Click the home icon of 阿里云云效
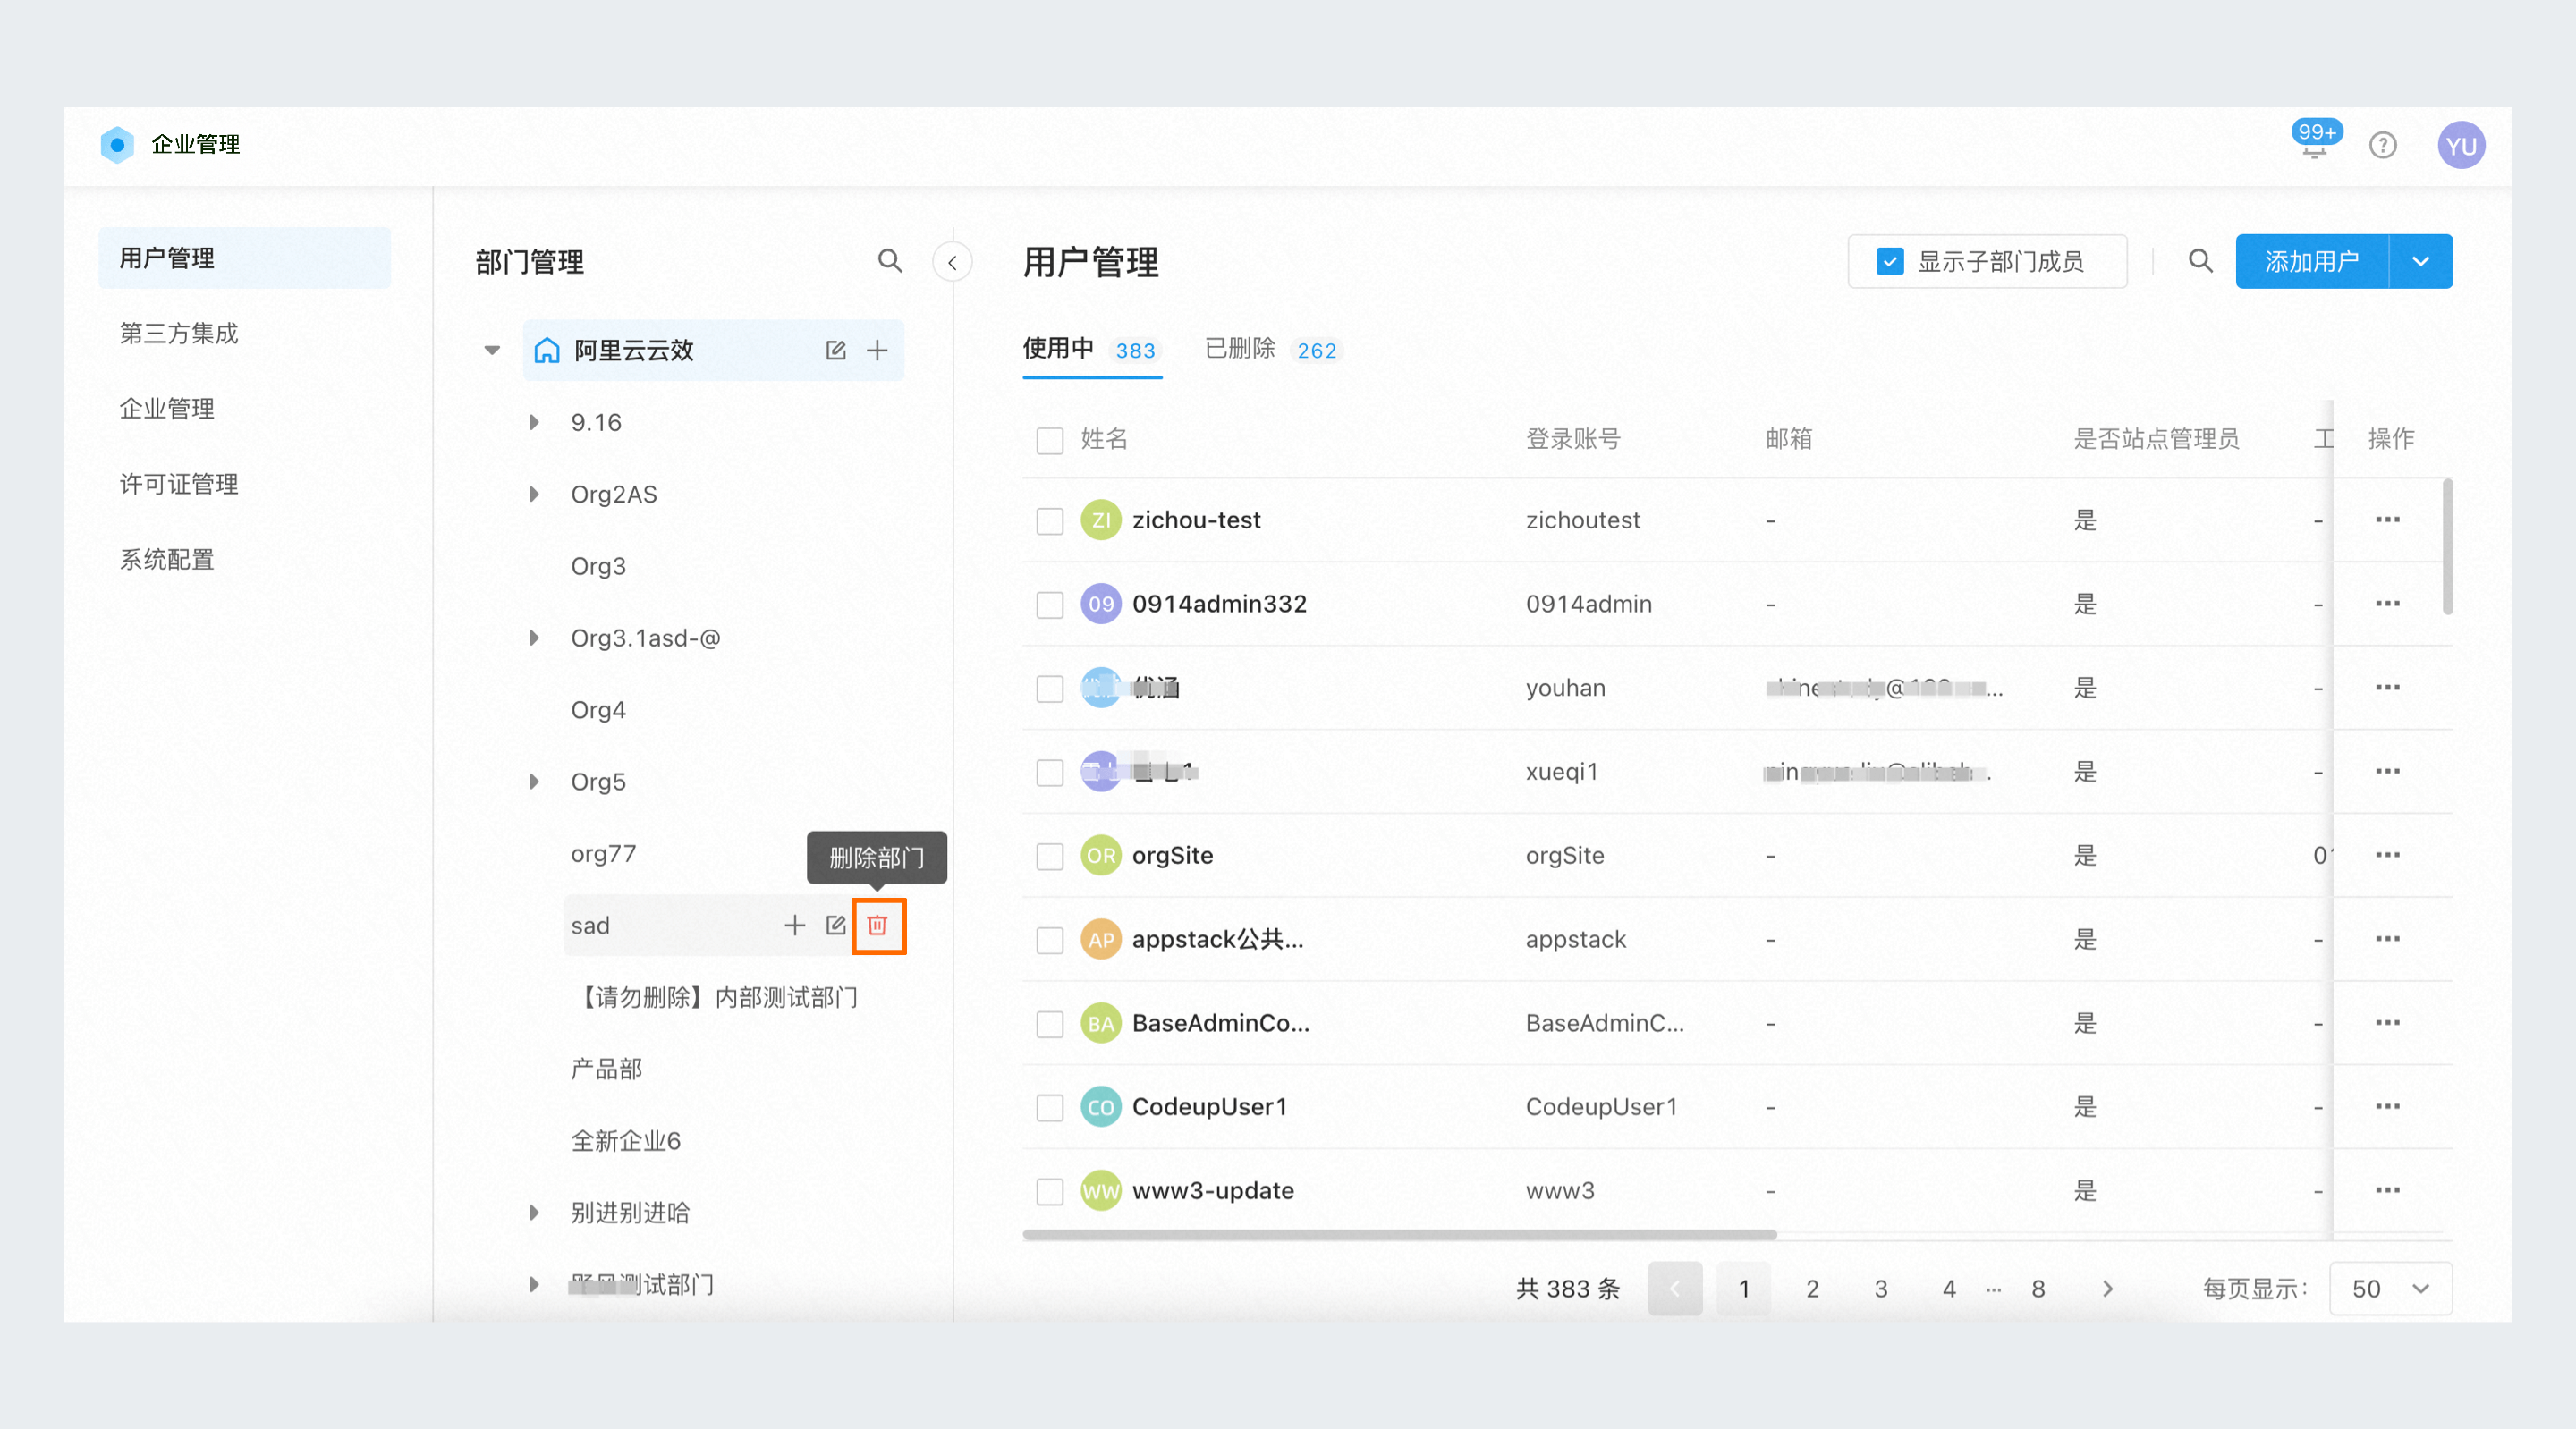Viewport: 2576px width, 1429px height. pos(547,350)
